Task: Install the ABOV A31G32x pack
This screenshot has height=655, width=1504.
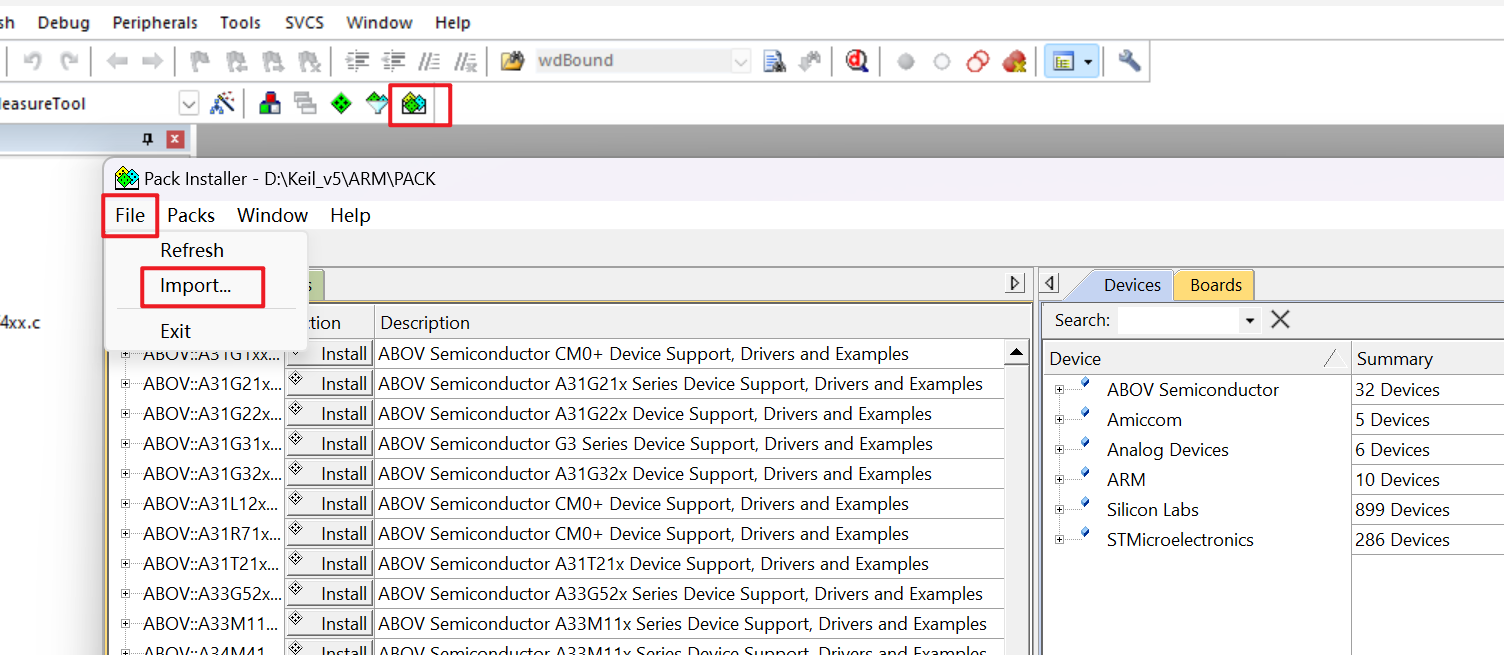Action: point(330,474)
